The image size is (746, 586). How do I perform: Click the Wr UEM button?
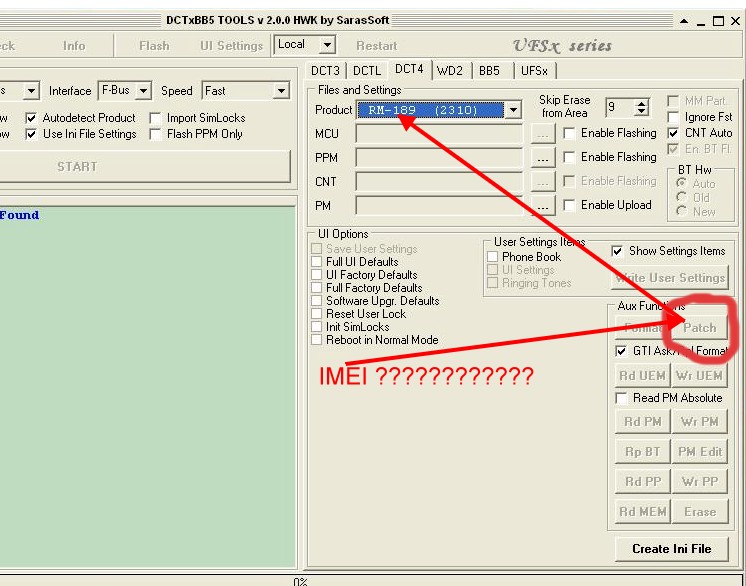(699, 376)
